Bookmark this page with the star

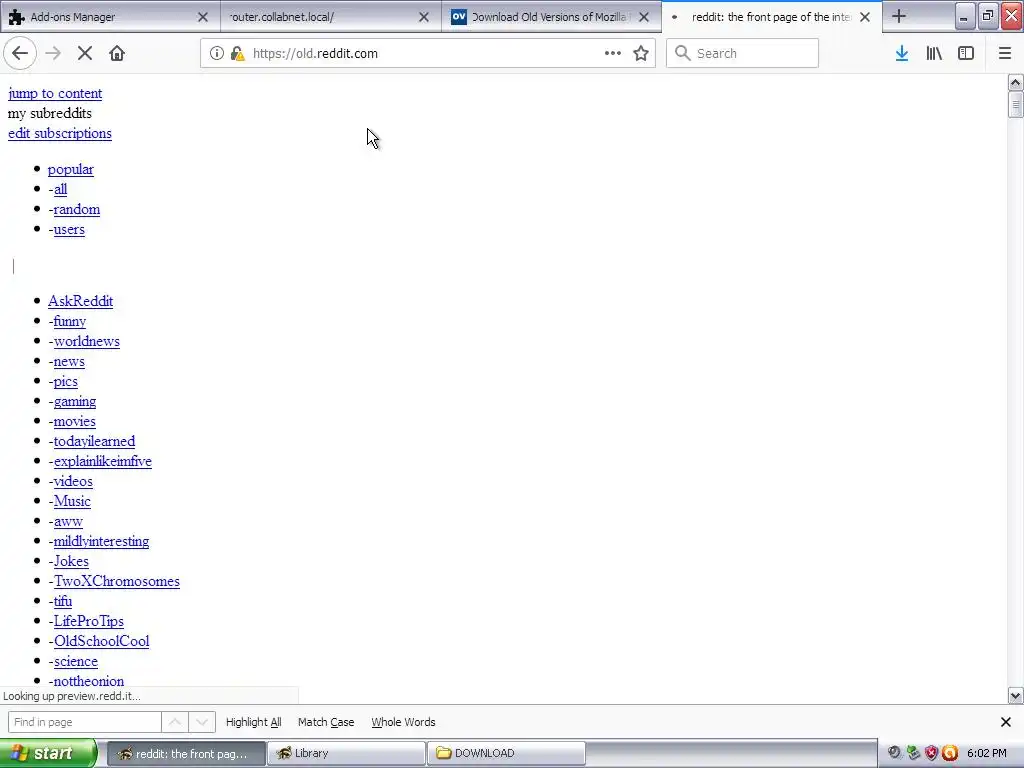point(641,53)
